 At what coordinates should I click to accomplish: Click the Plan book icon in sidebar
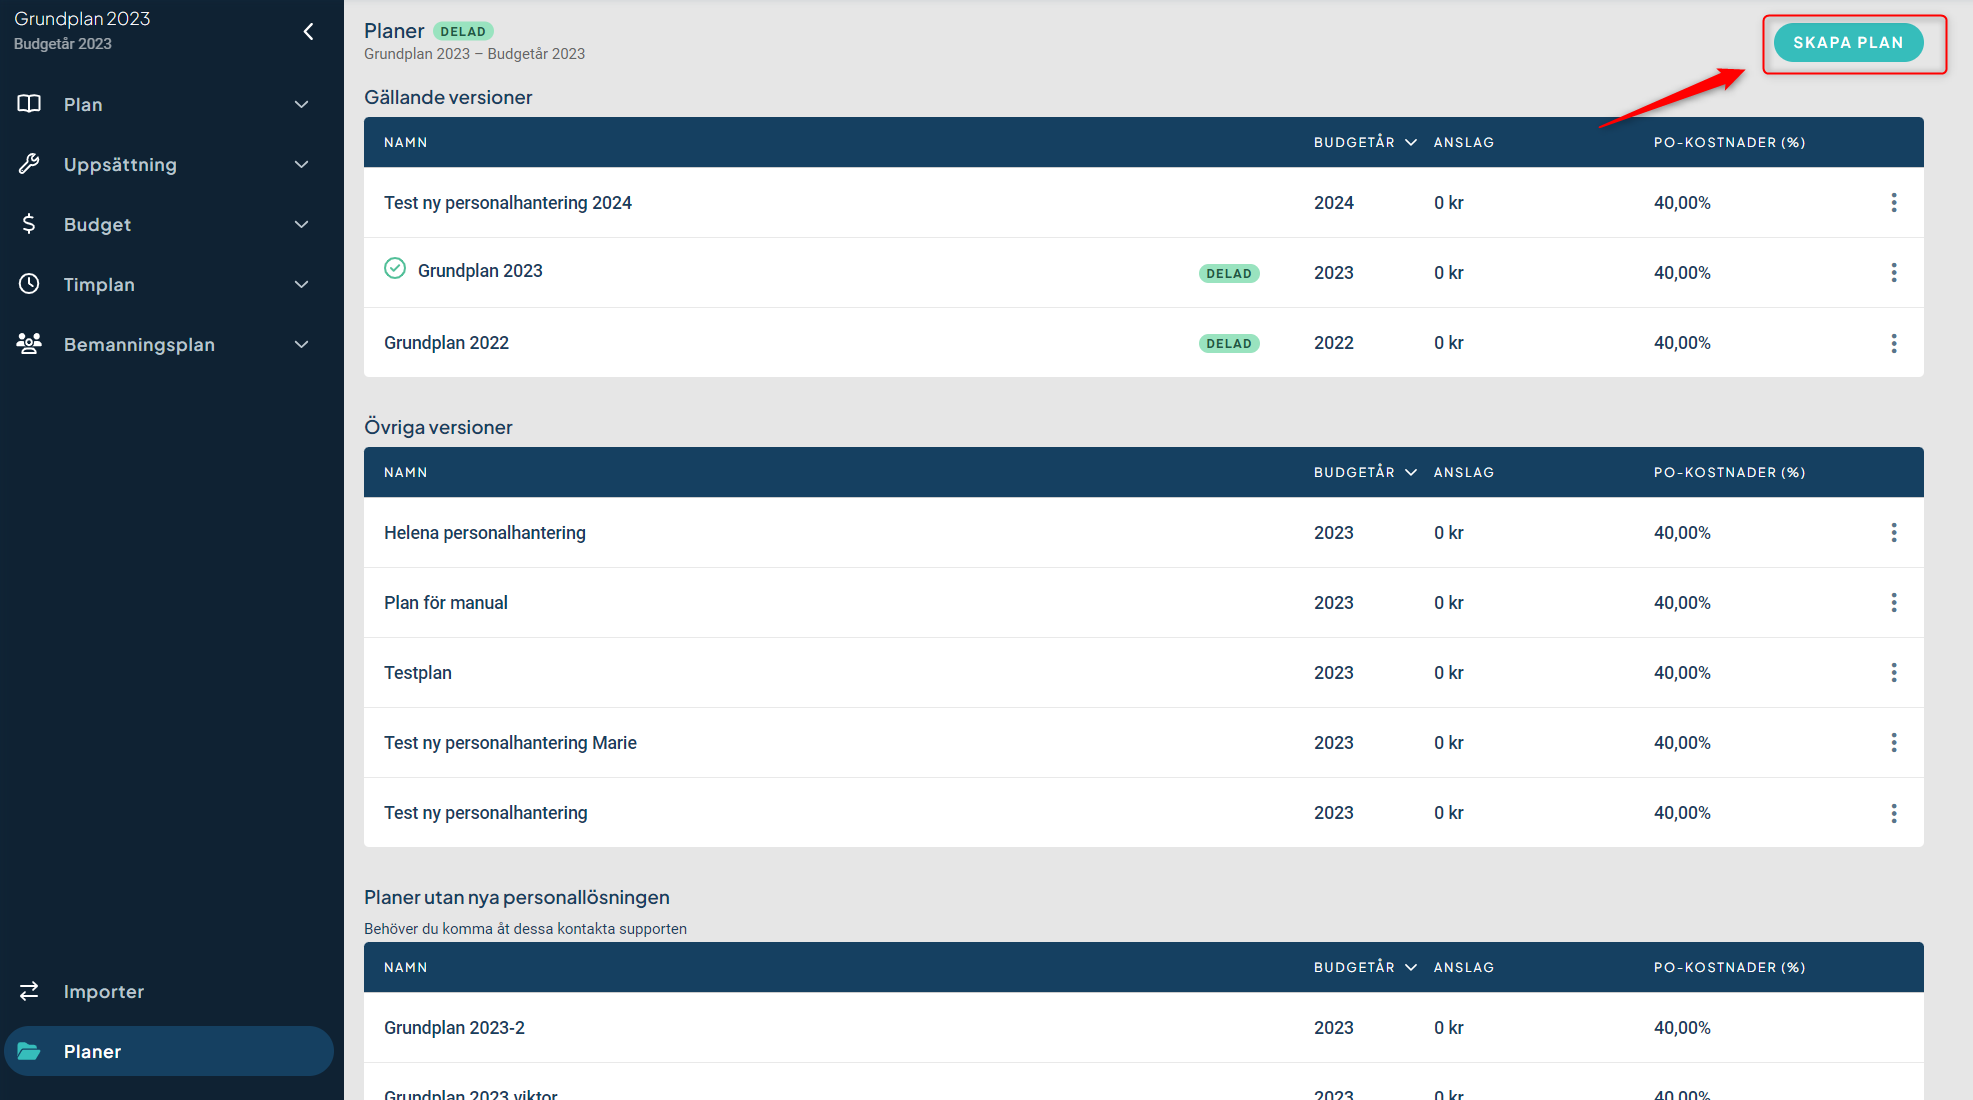(29, 104)
